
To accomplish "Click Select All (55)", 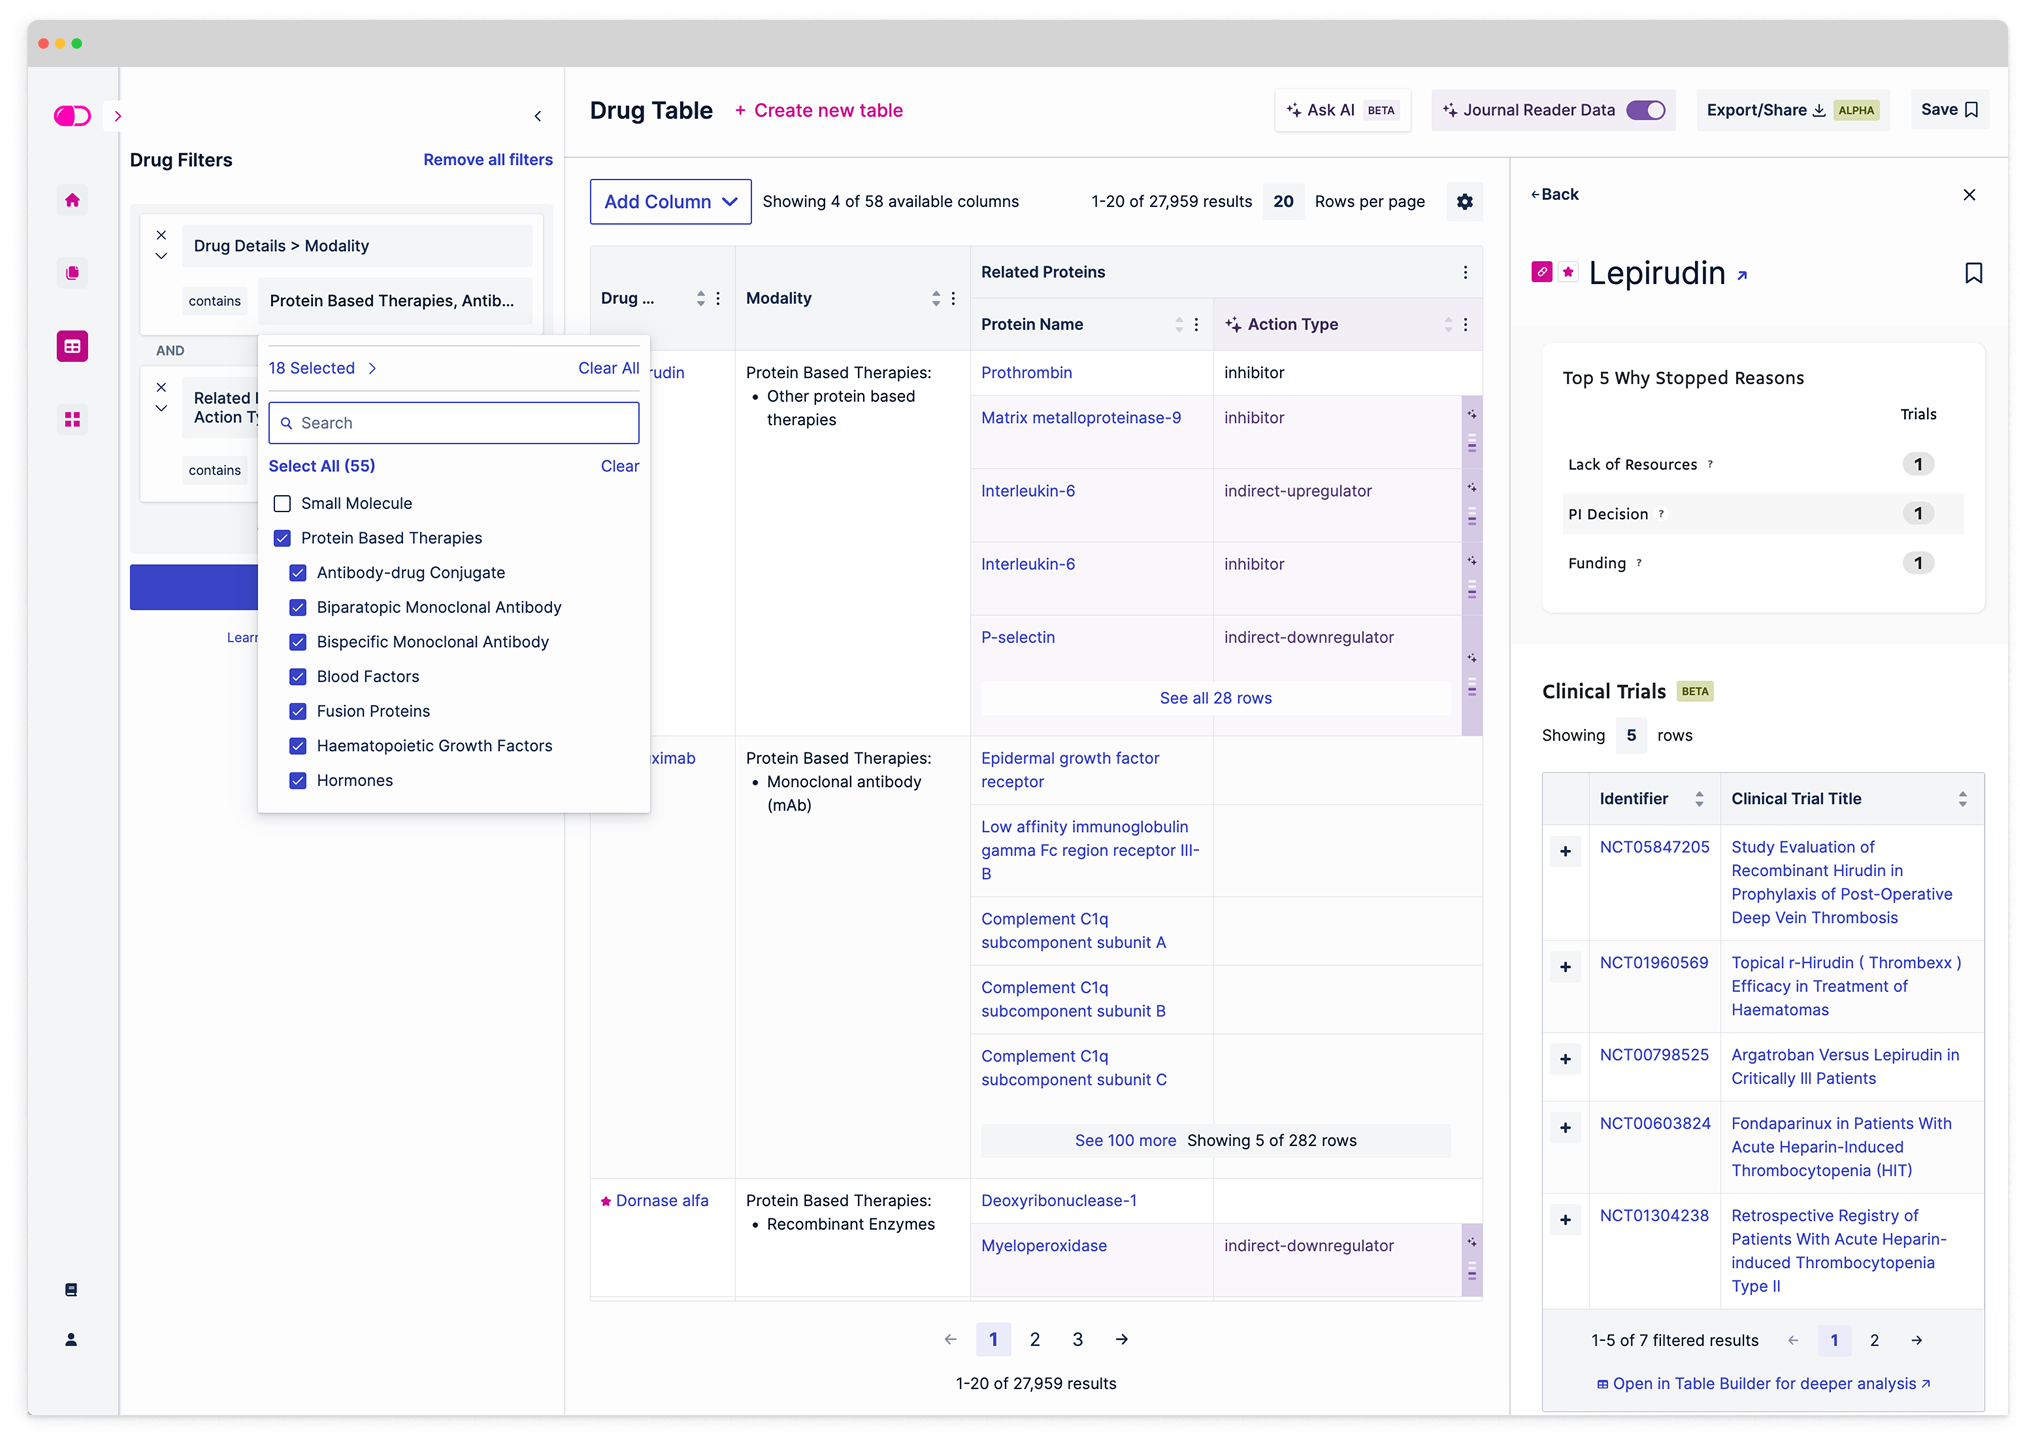I will (322, 466).
